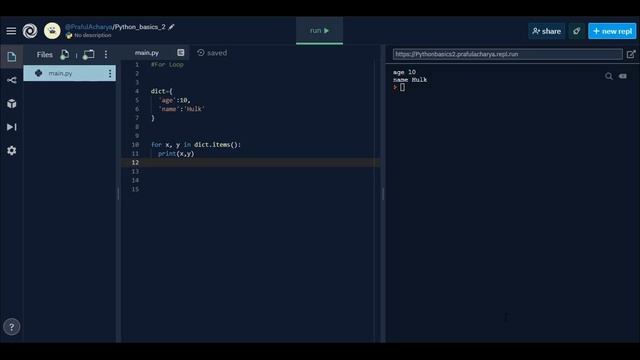The width and height of the screenshot is (640, 360).
Task: Add a new folder icon
Action: point(88,55)
